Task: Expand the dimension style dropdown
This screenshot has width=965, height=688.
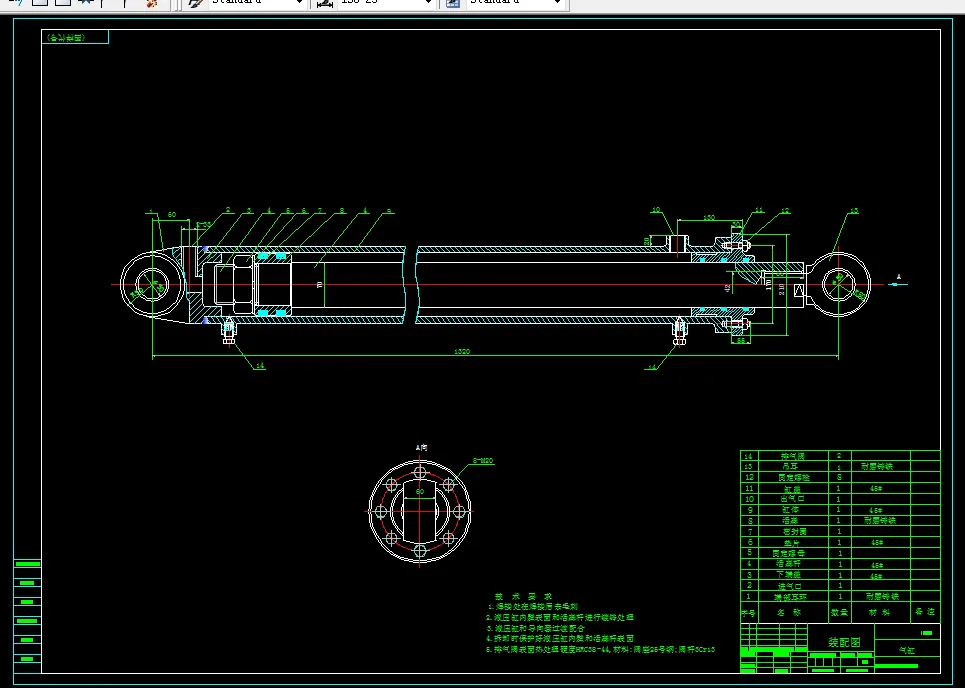Action: (428, 2)
